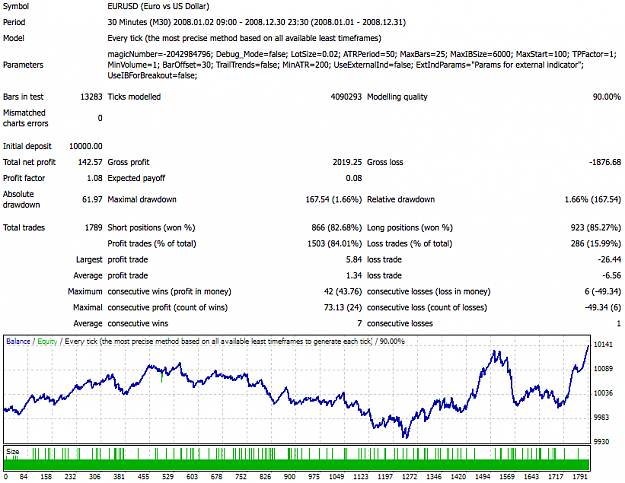This screenshot has width=625, height=483.
Task: Click the Absolute drawdown value 61.97
Action: pyautogui.click(x=92, y=199)
